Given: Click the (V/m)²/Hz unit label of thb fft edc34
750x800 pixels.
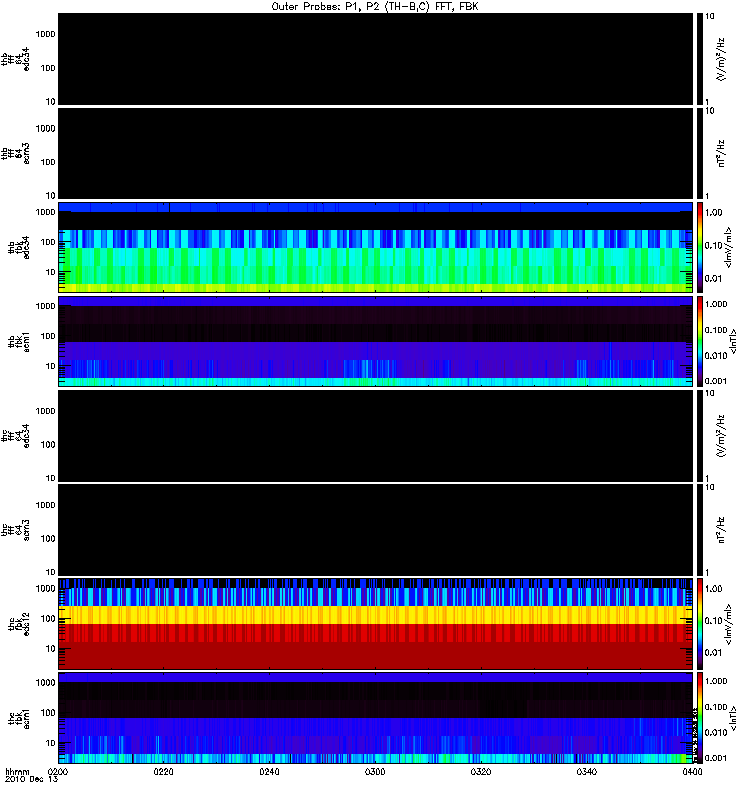Looking at the screenshot, I should click(x=720, y=59).
